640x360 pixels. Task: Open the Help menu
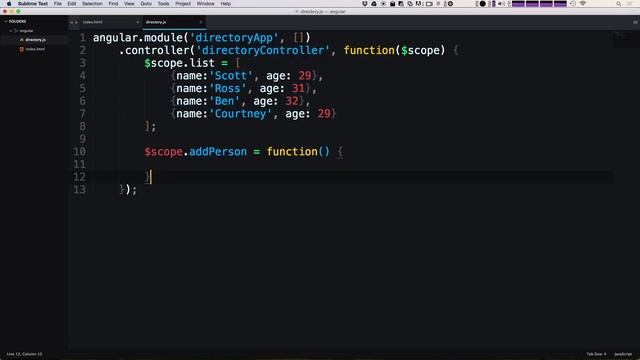226,4
